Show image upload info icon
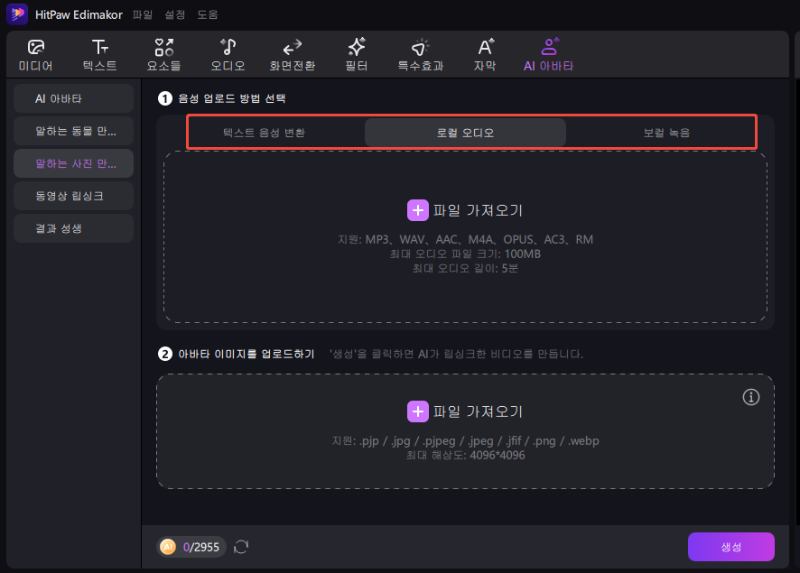 click(751, 397)
